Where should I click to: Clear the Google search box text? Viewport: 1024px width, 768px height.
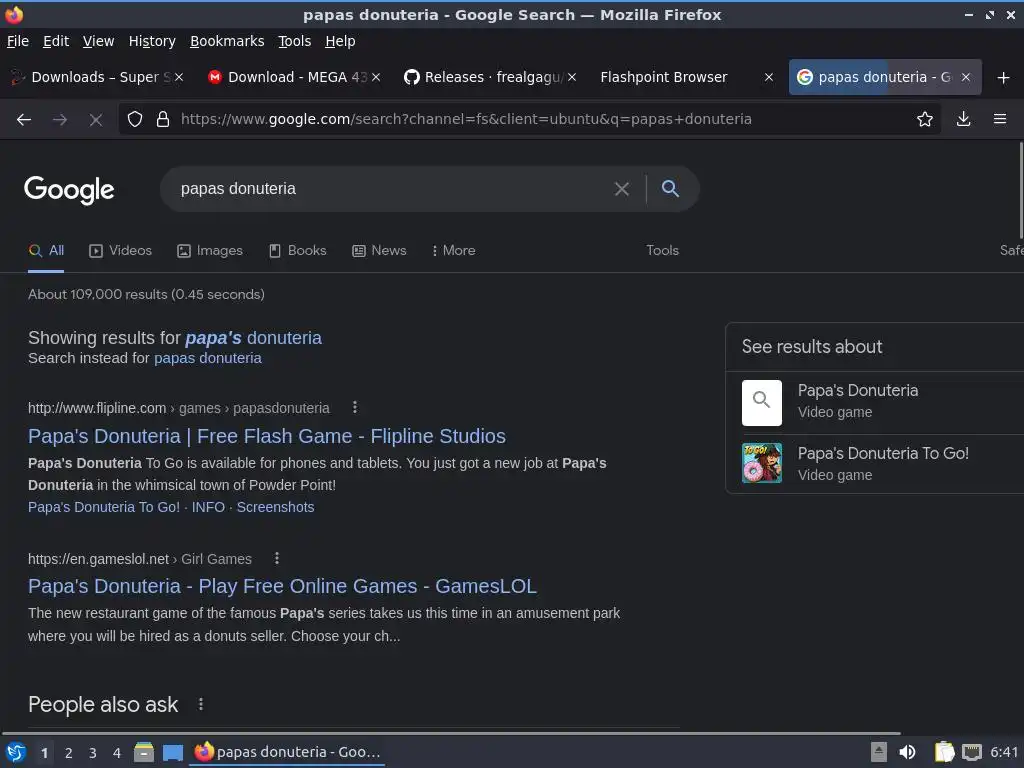tap(622, 189)
